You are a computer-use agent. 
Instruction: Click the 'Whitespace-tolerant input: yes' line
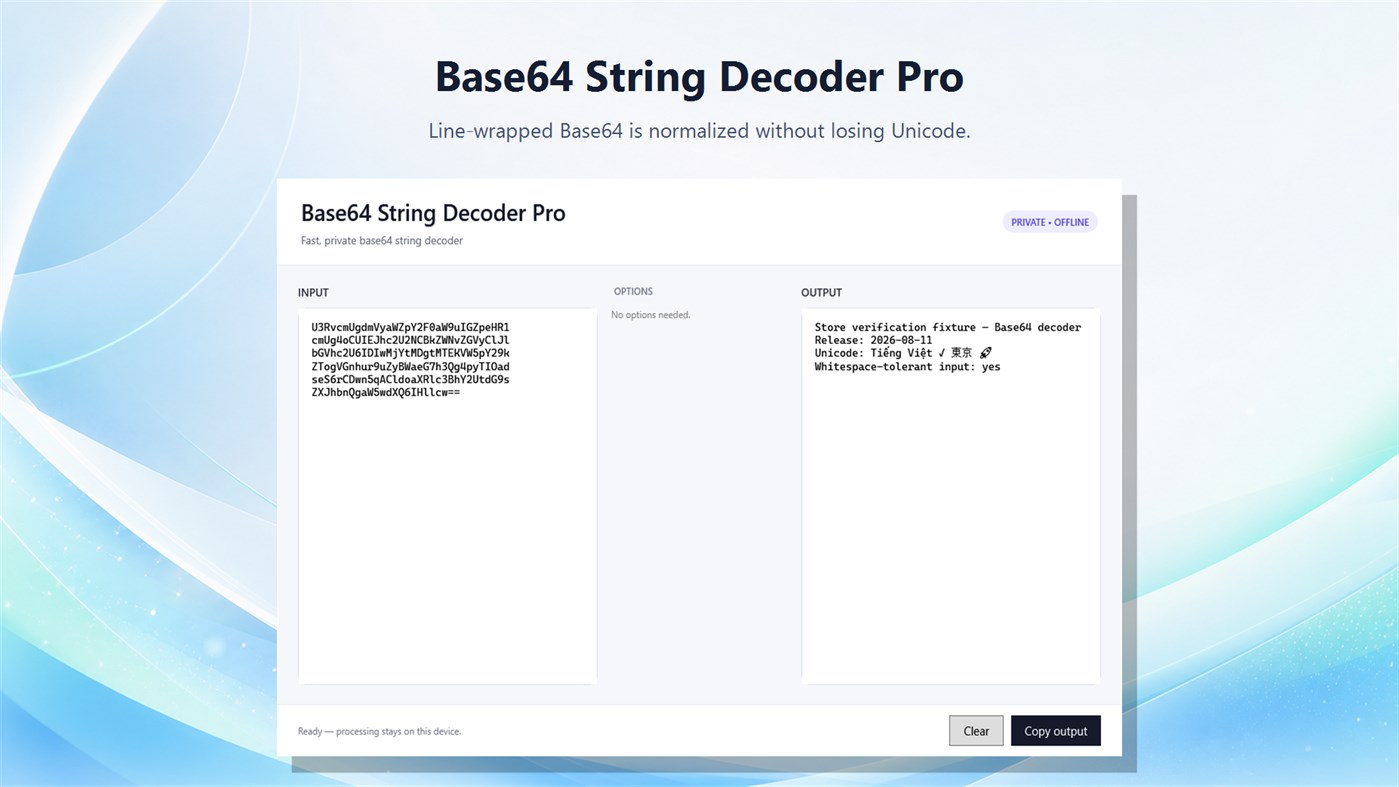pos(907,367)
